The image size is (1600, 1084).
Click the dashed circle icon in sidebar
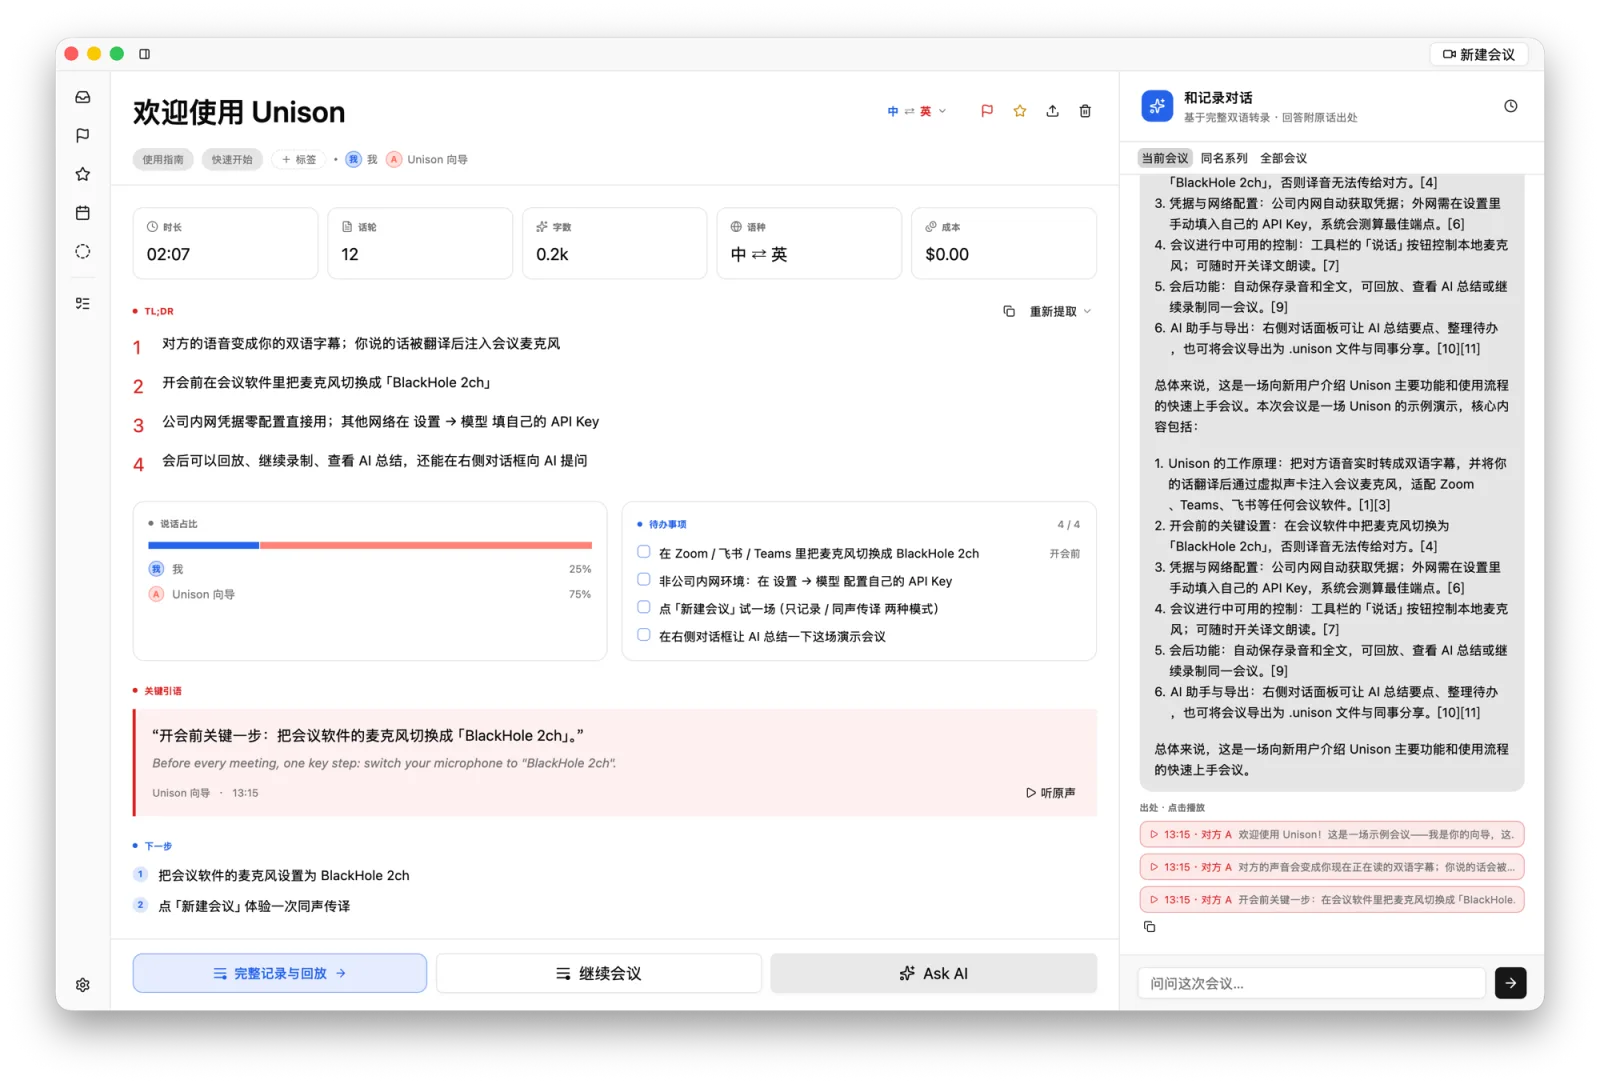83,252
